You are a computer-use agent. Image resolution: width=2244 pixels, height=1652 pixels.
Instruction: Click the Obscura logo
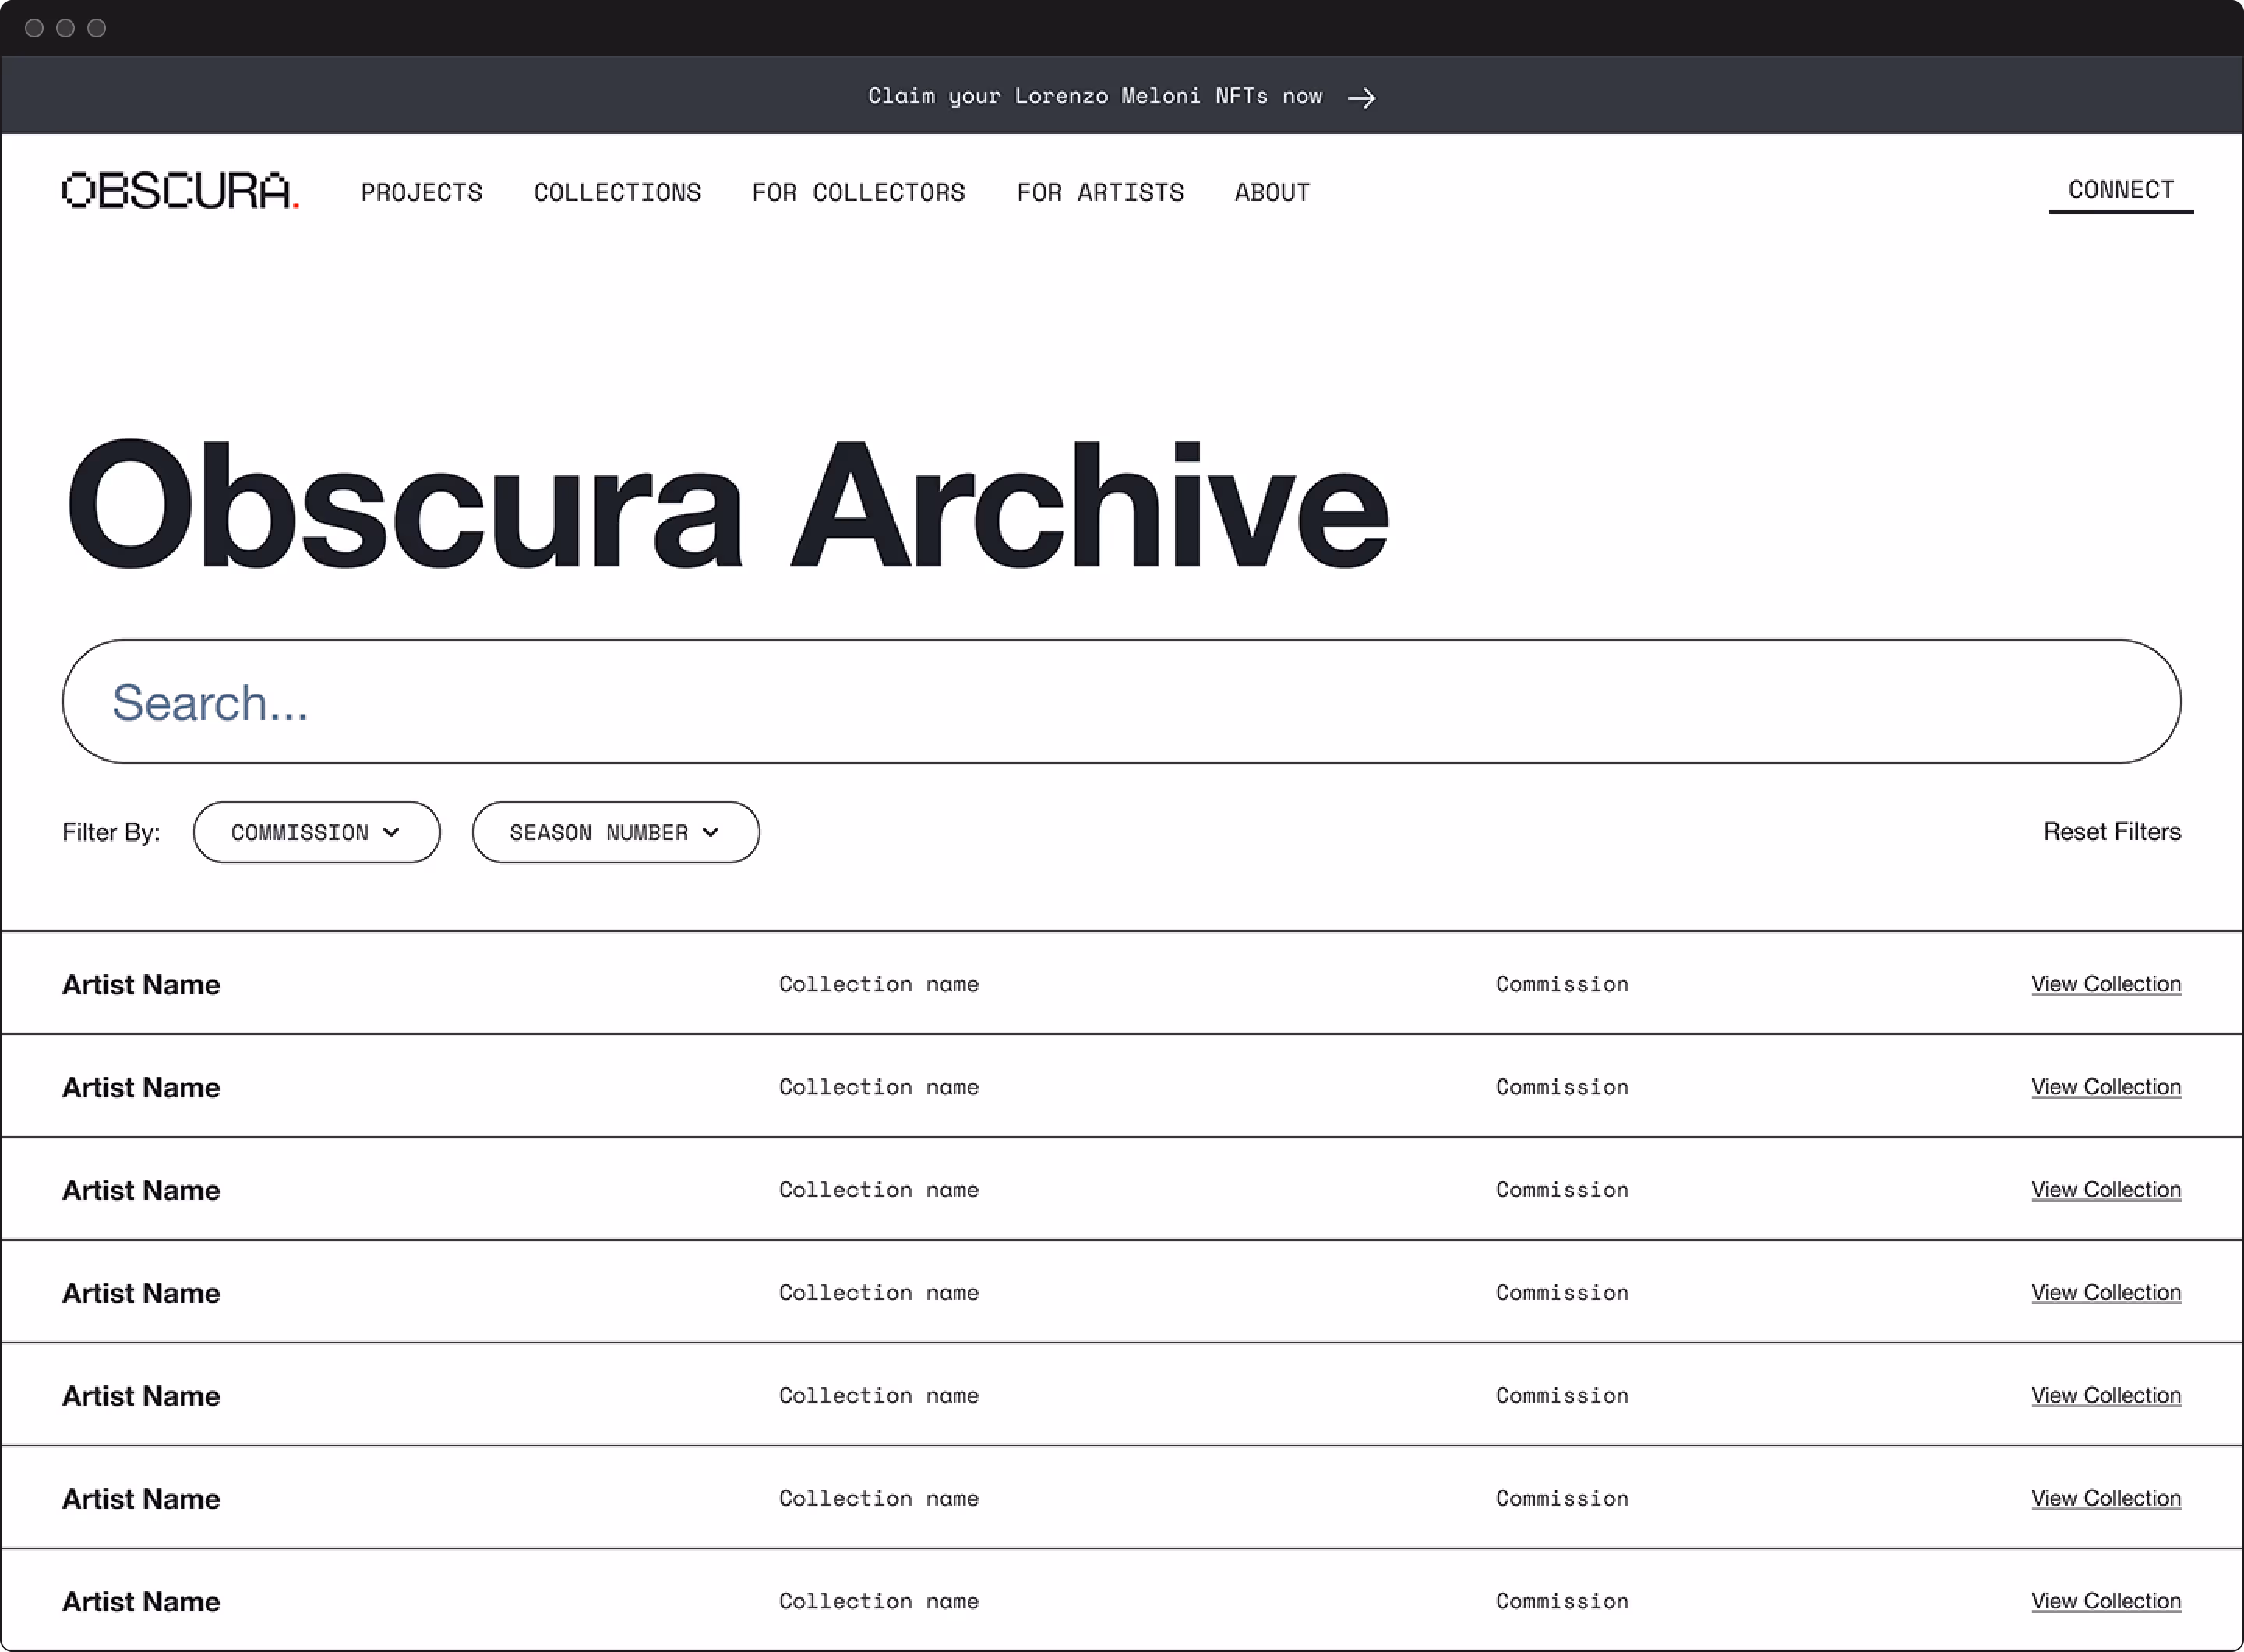[x=180, y=191]
